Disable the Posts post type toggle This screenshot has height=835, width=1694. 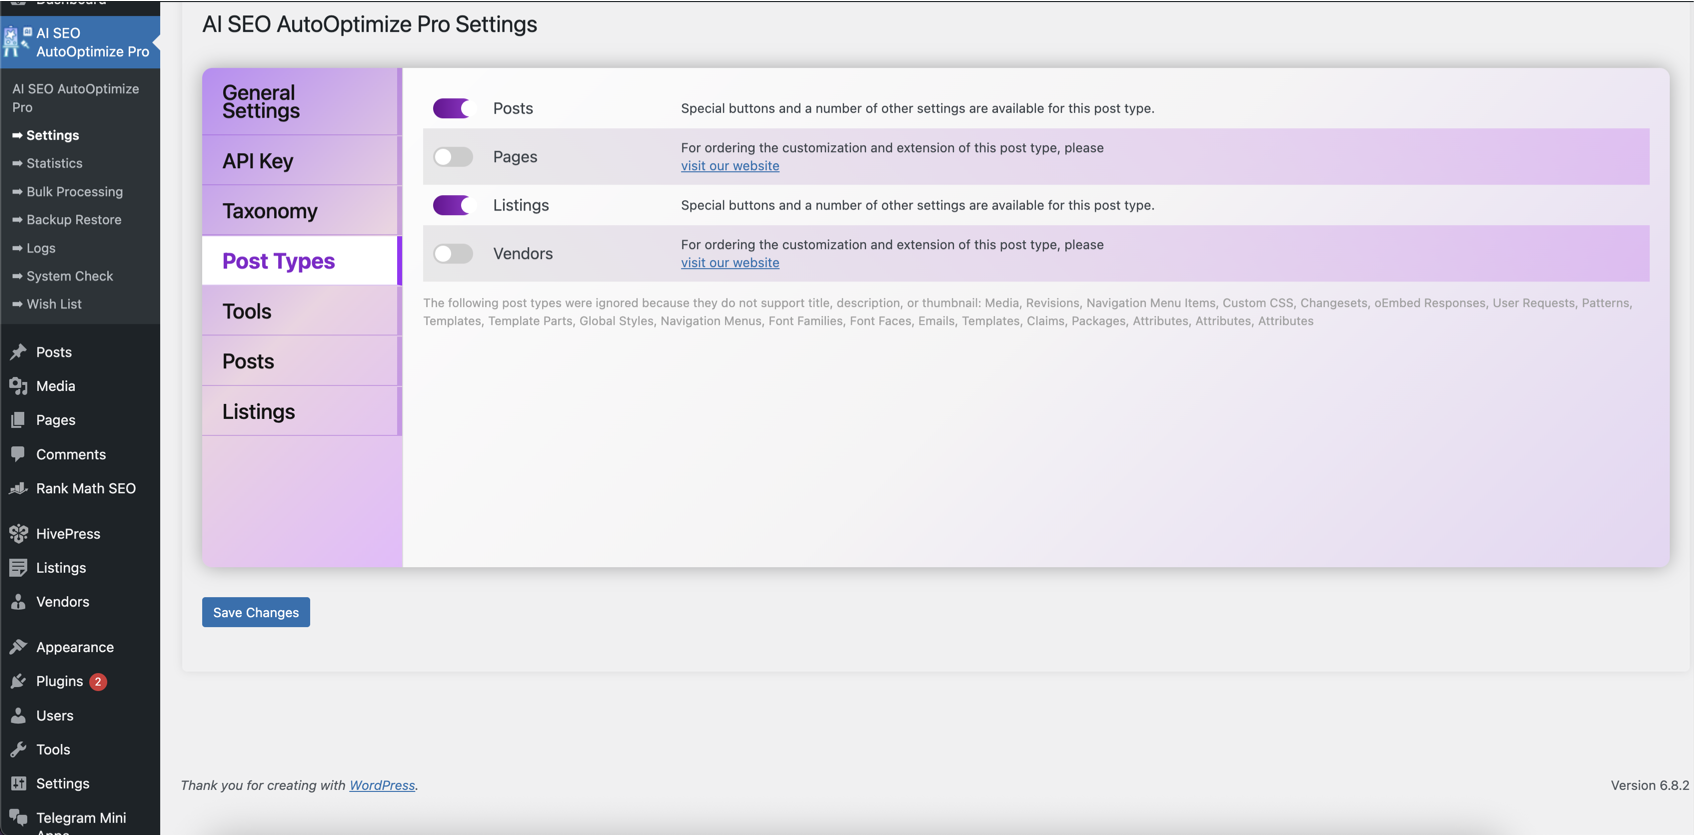tap(452, 108)
